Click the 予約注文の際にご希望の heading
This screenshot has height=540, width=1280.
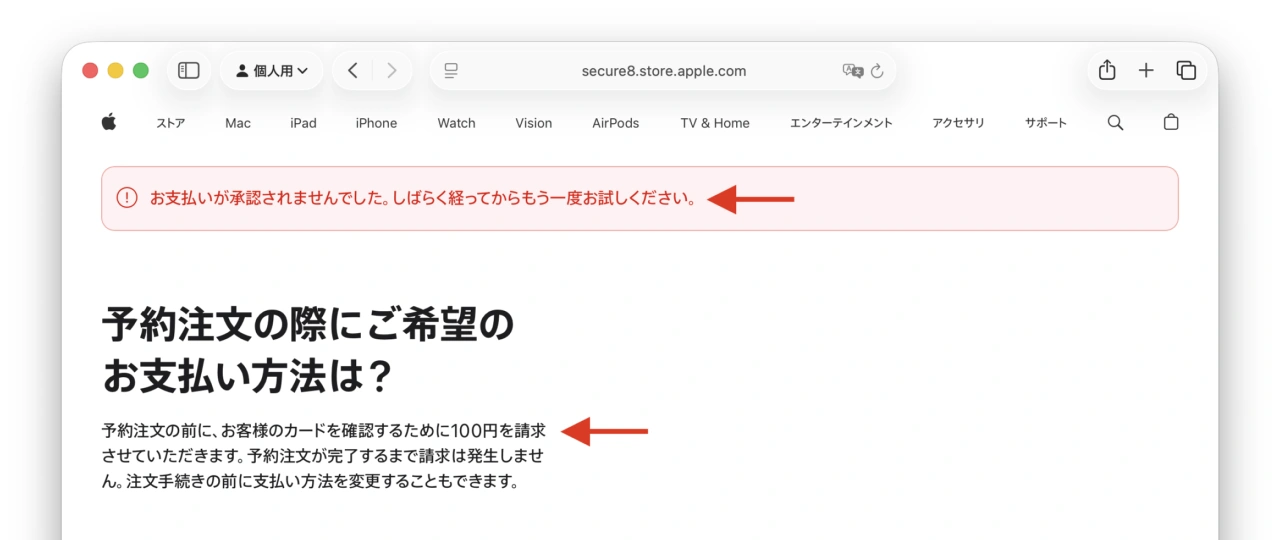point(308,351)
